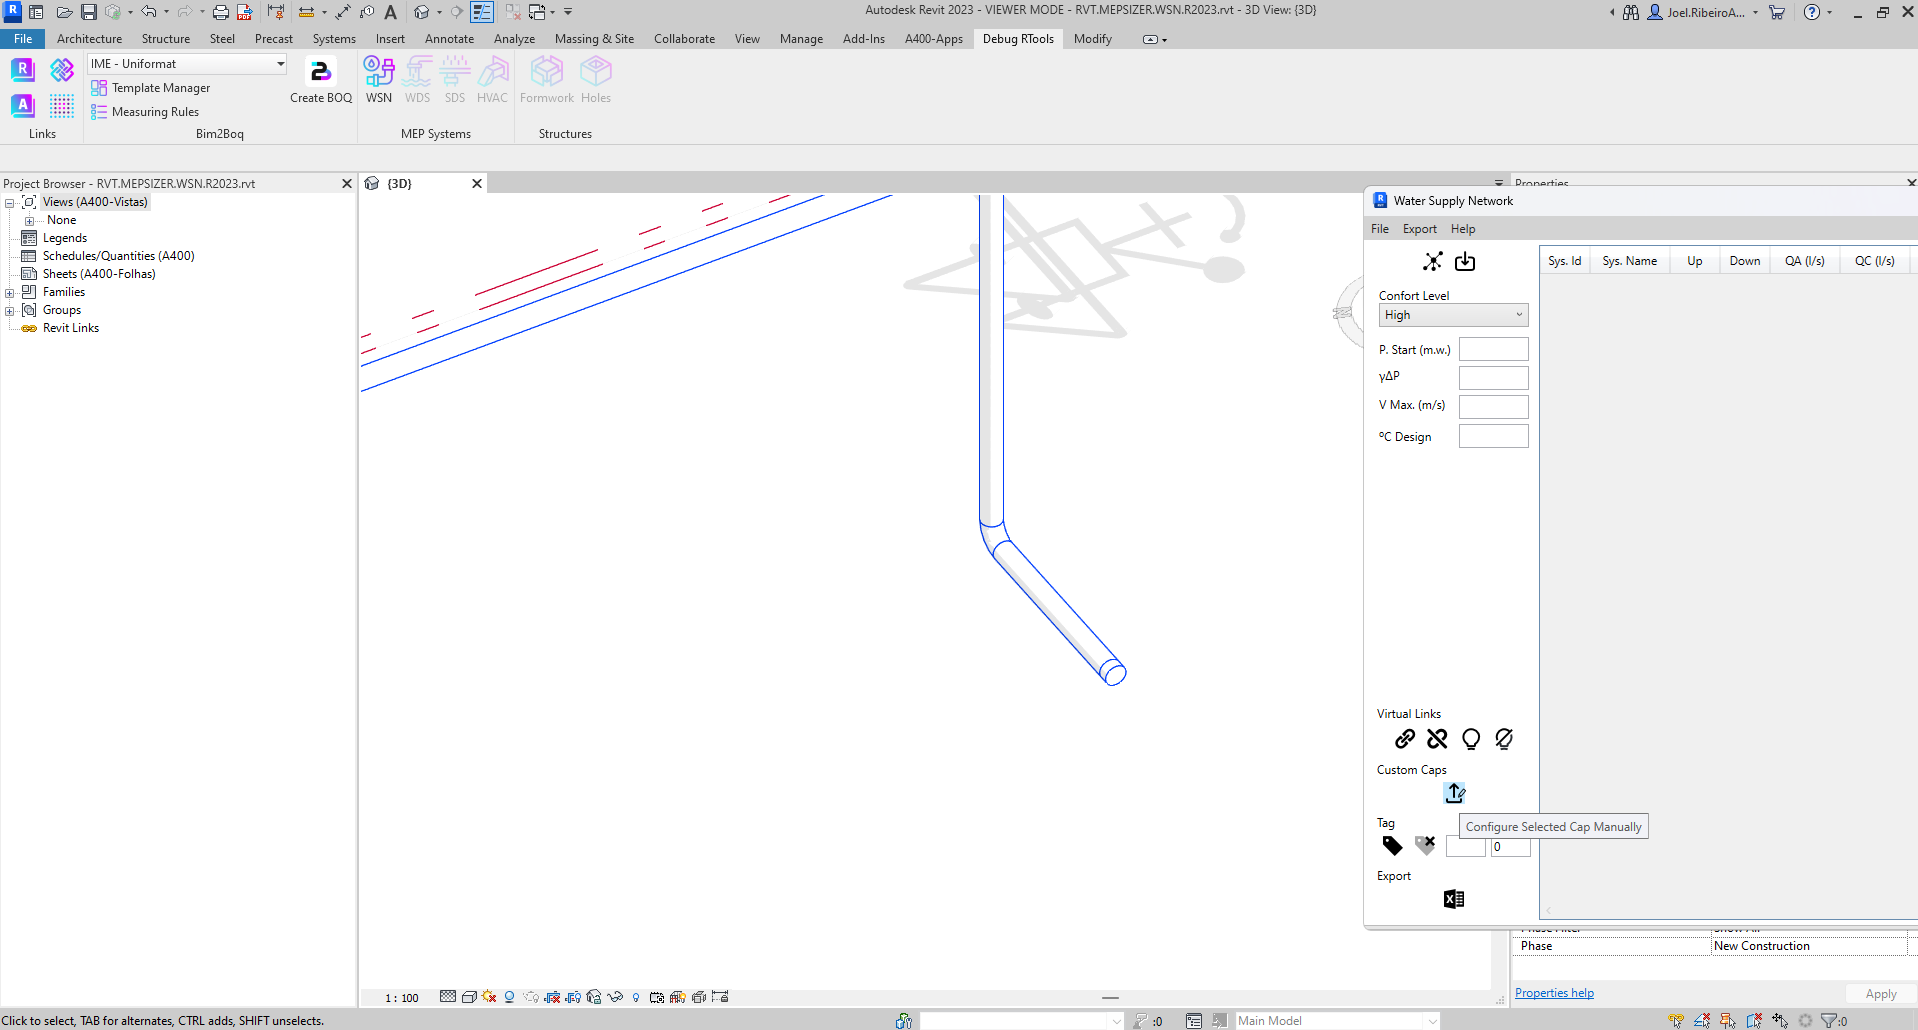Expand the Customize Quick Access Toolbar arrow
The height and width of the screenshot is (1030, 1918).
[568, 12]
